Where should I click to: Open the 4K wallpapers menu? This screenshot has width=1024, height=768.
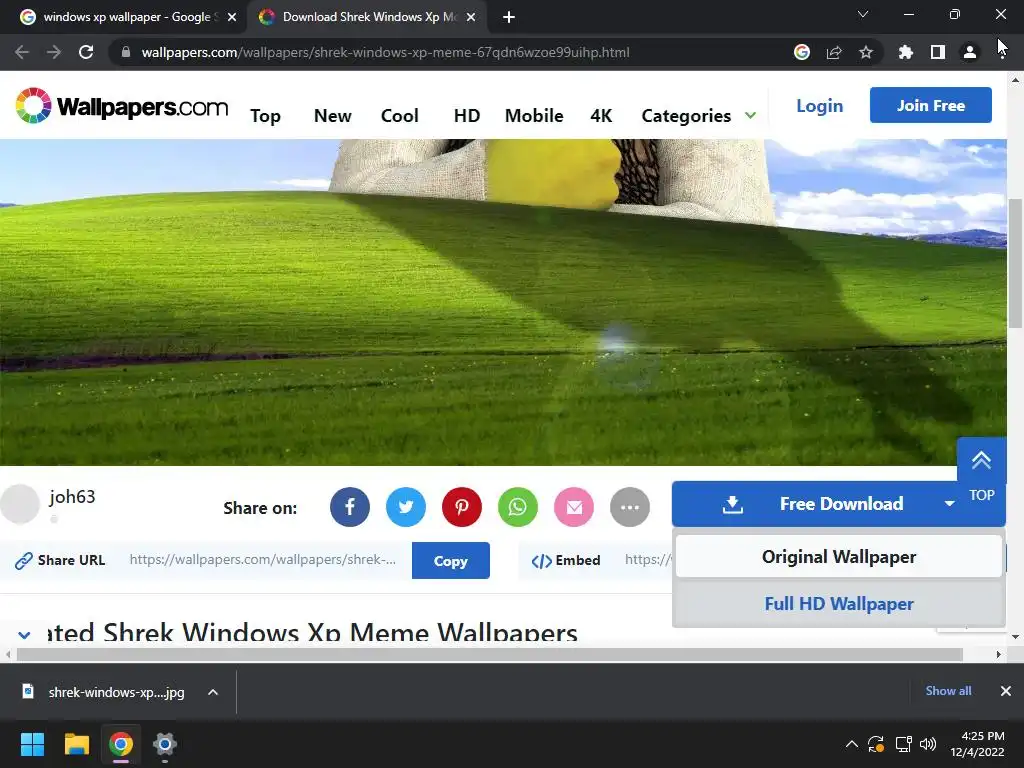point(601,116)
